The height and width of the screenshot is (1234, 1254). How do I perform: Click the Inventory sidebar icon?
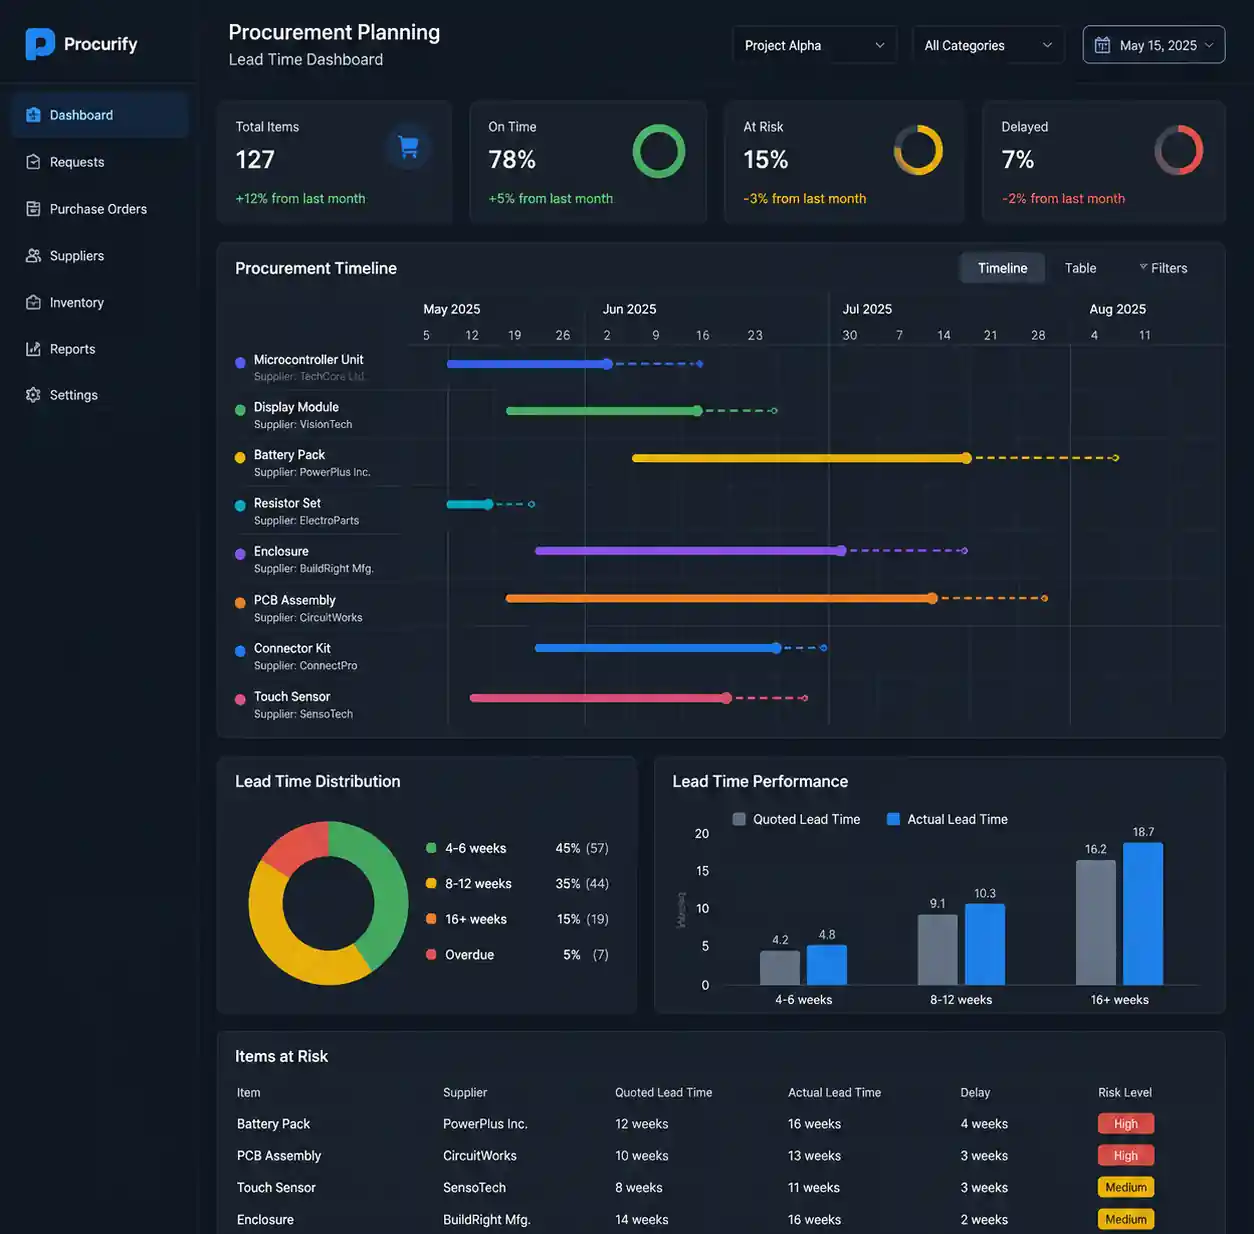pos(33,302)
